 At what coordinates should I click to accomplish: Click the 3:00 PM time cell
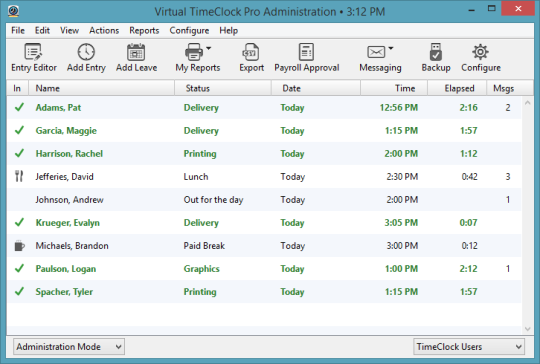coord(402,246)
